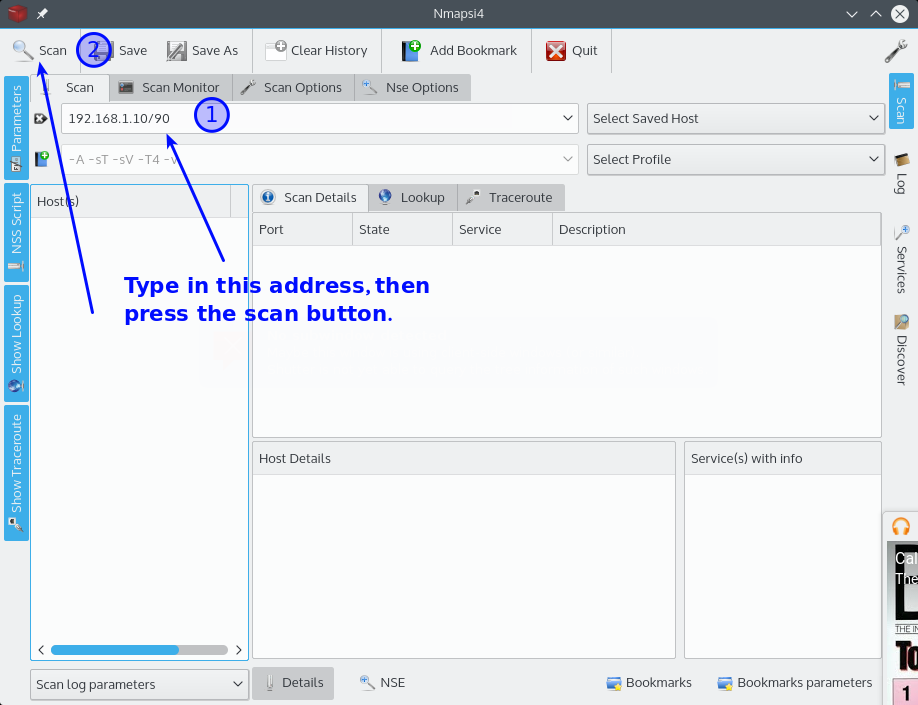
Task: Click the Save As toolbar icon
Action: click(x=176, y=51)
